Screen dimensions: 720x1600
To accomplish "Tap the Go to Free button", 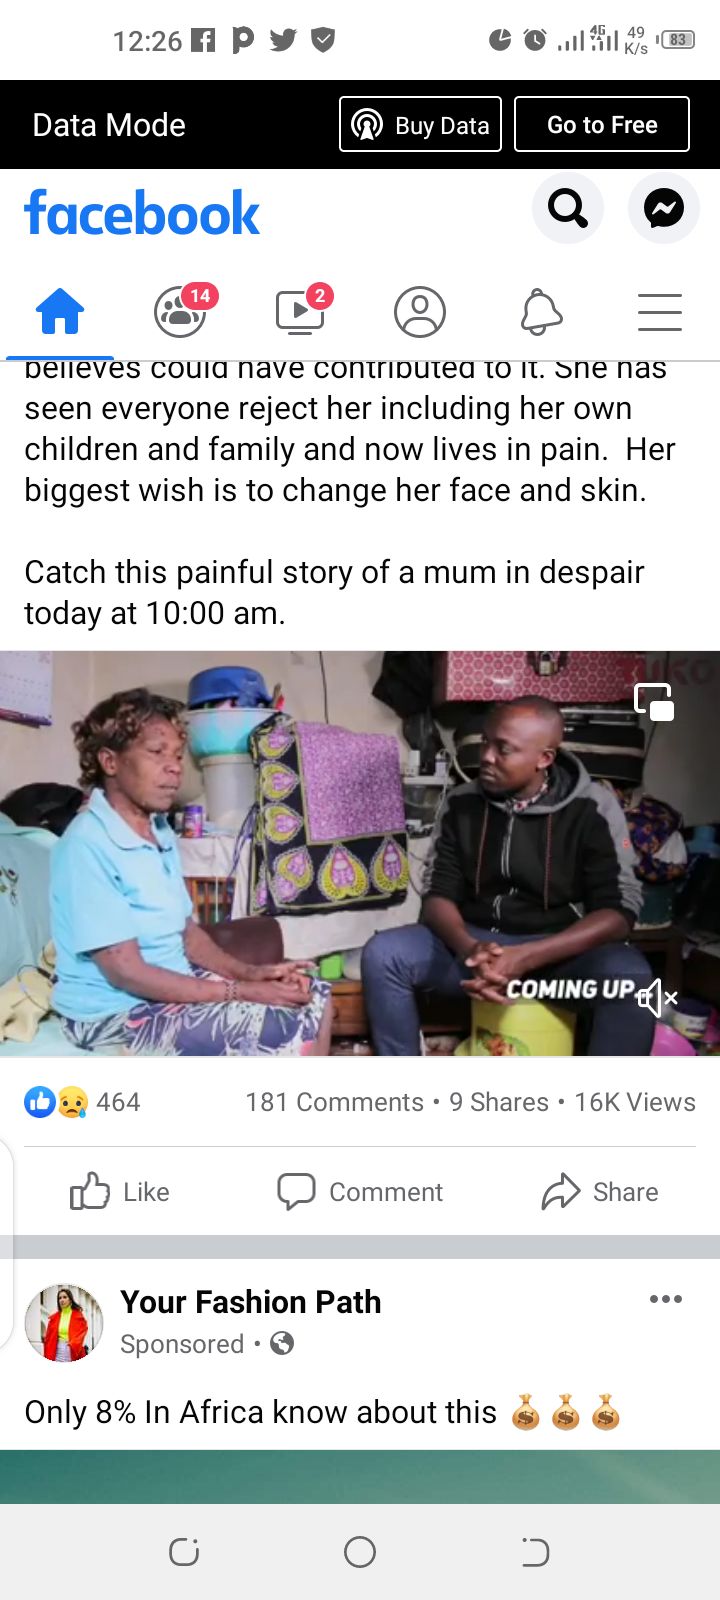I will 602,124.
